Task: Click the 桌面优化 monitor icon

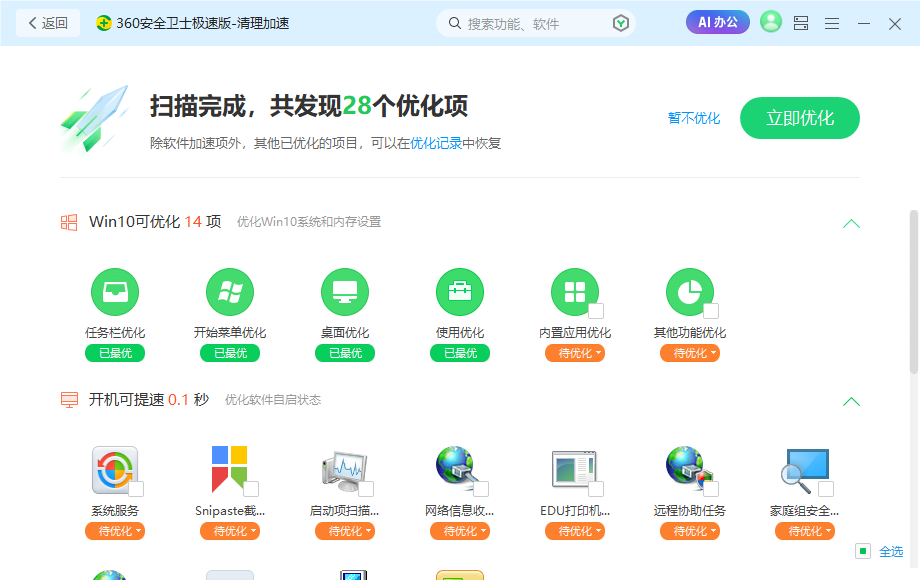Action: pos(345,290)
